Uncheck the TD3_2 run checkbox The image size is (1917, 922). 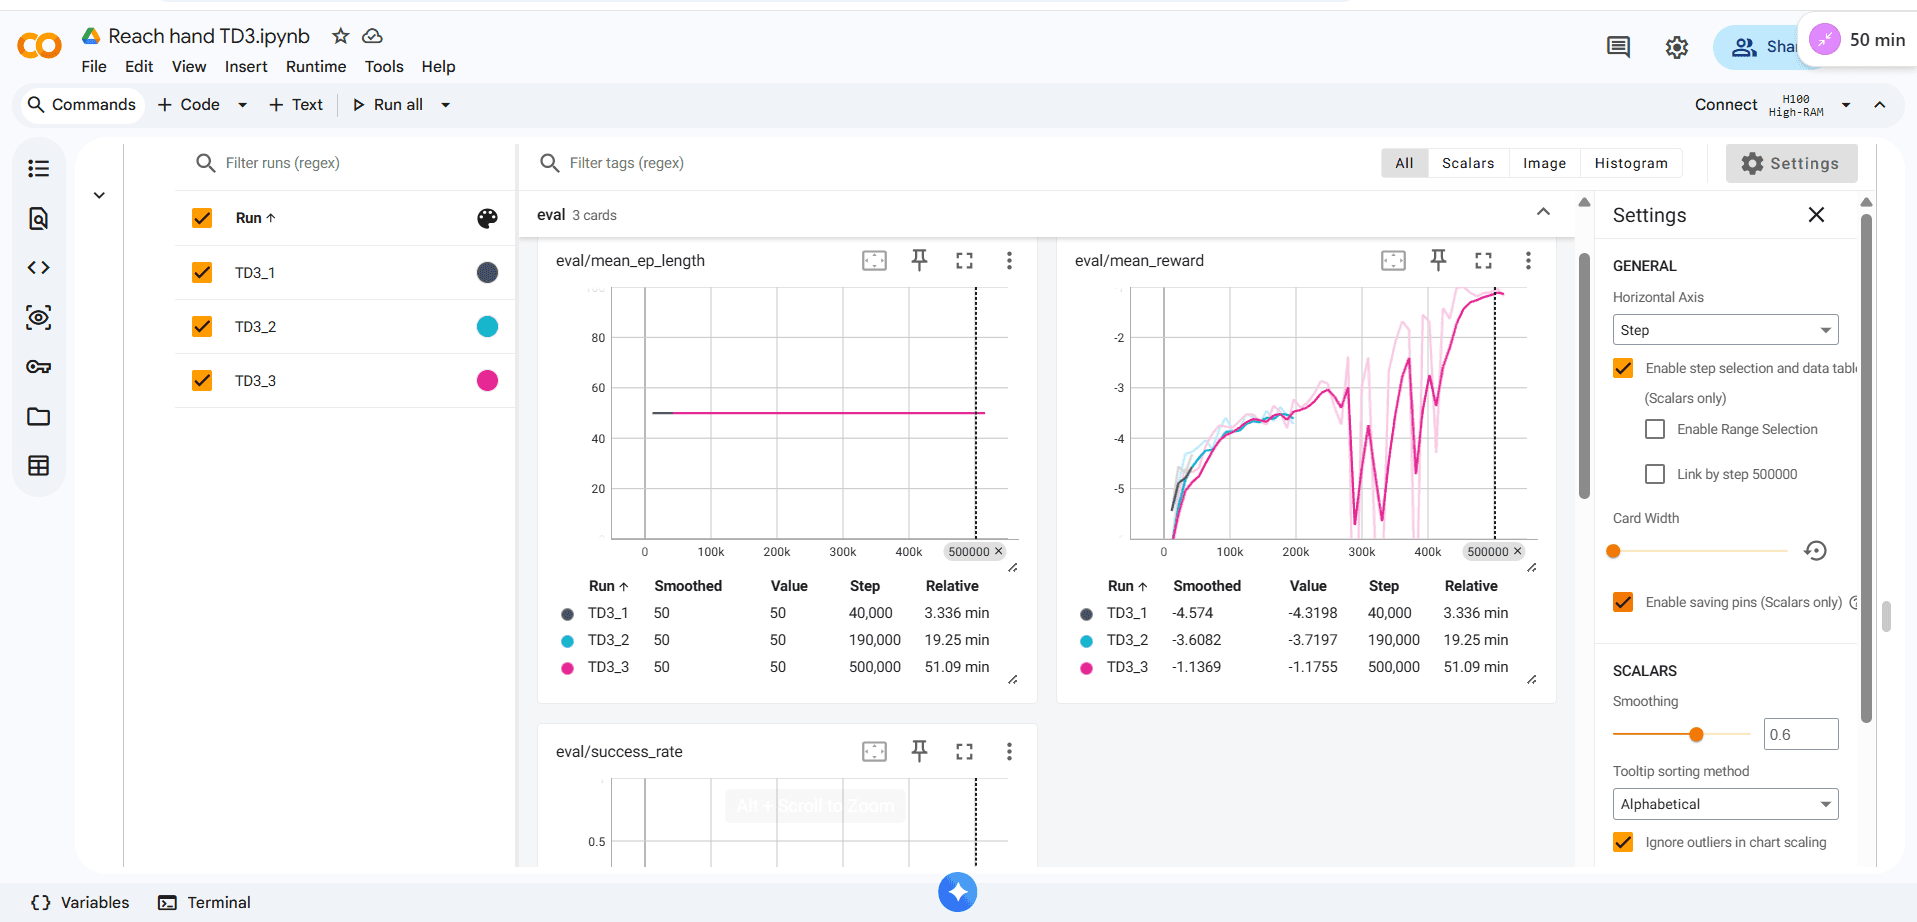tap(202, 327)
